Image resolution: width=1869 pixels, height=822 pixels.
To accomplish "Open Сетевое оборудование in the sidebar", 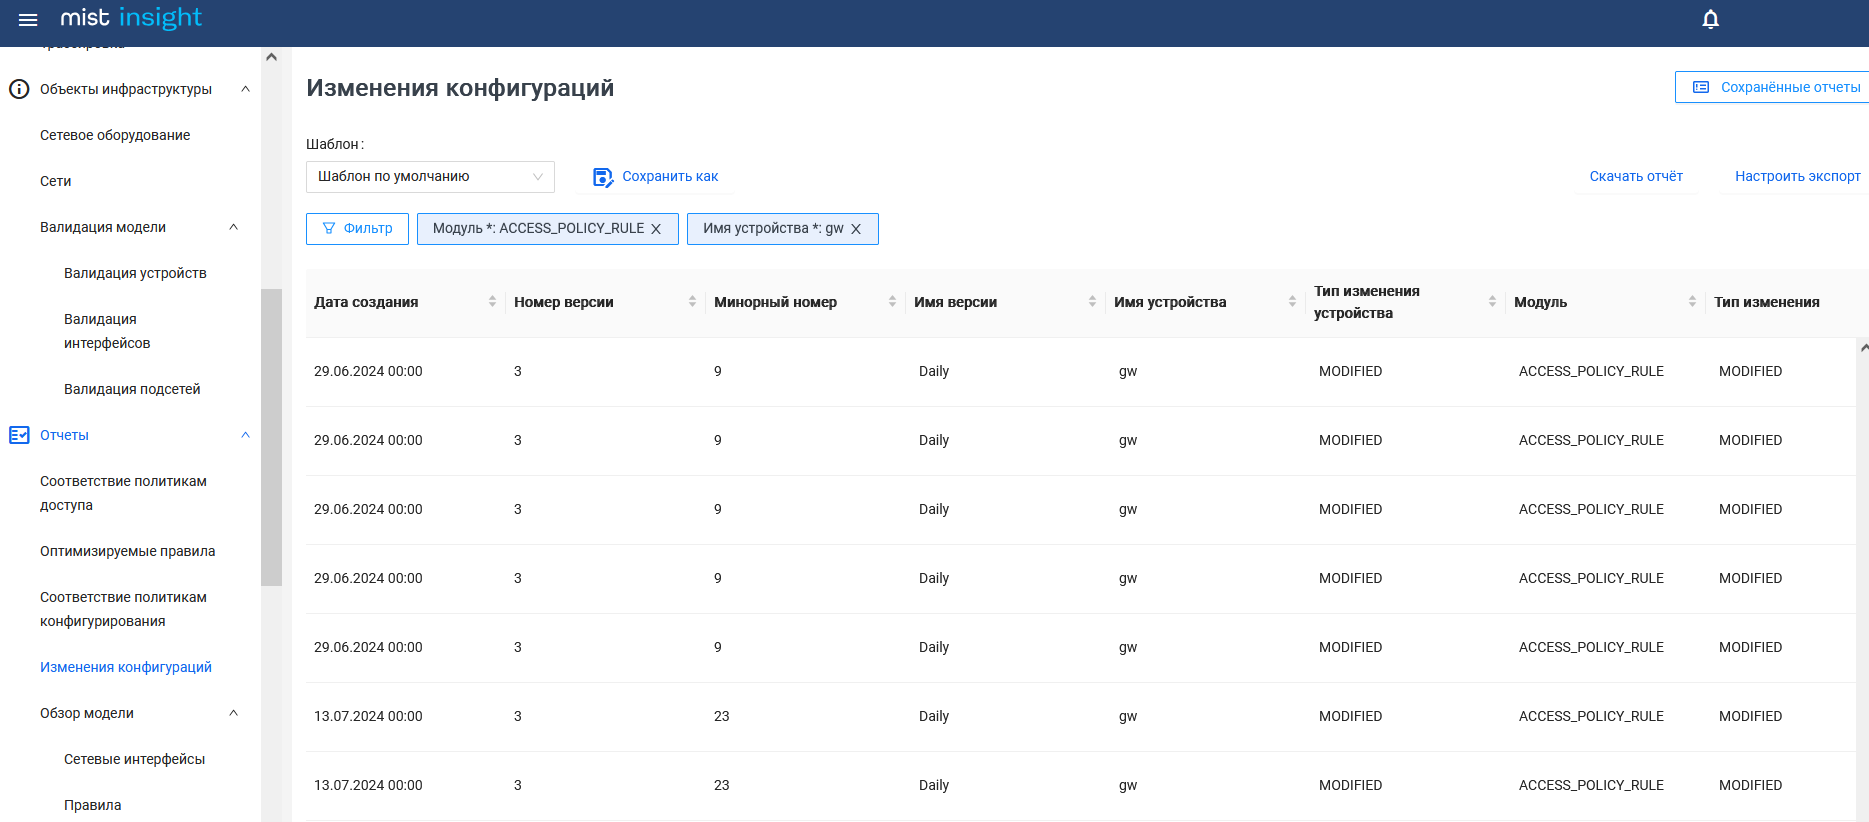I will point(115,135).
